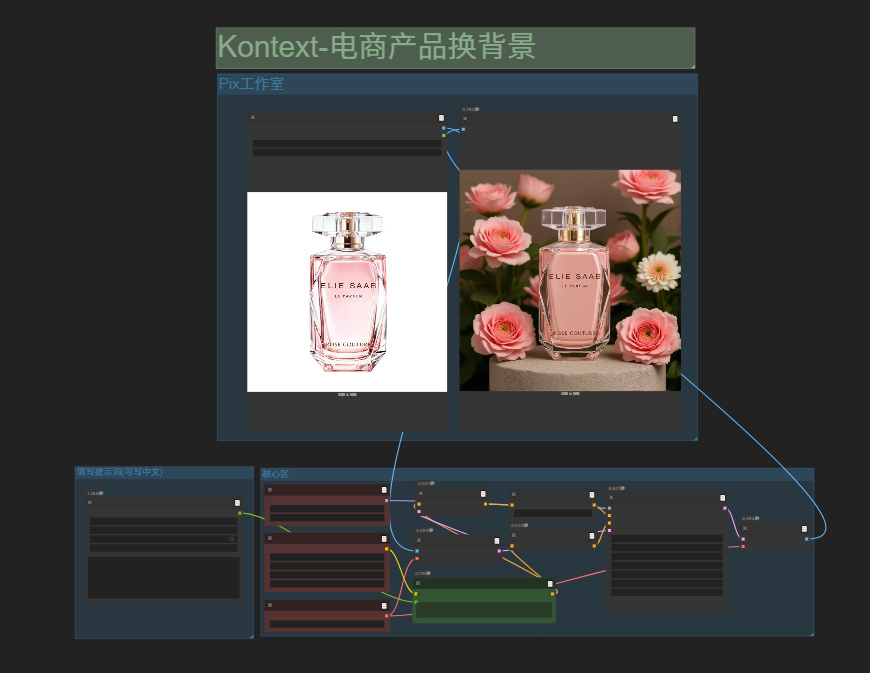Click the document icon on the rightmost small node in 核心区
The width and height of the screenshot is (870, 673).
[804, 529]
